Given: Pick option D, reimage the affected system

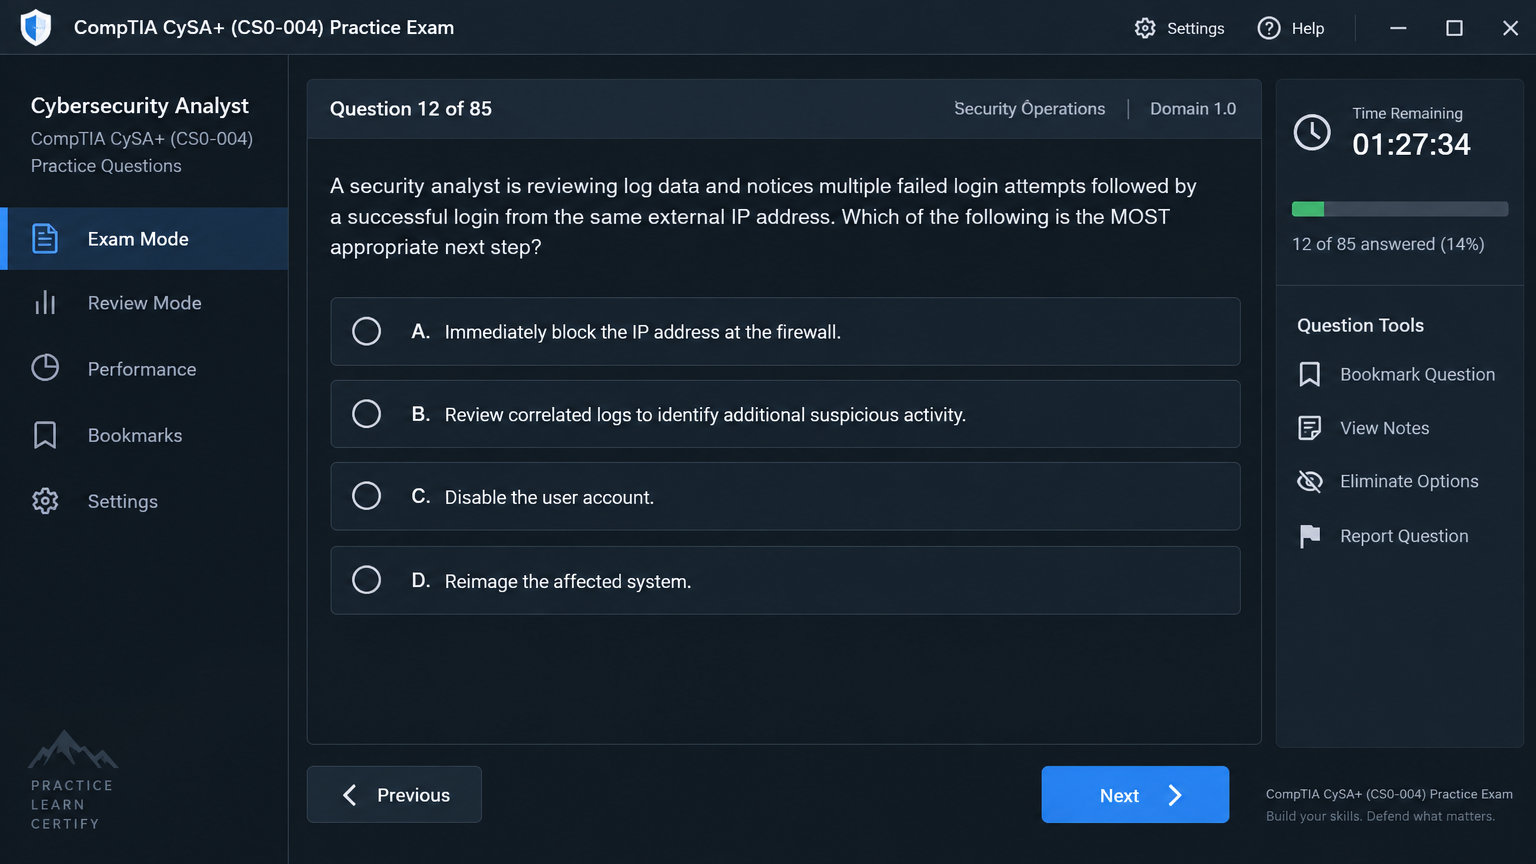Looking at the screenshot, I should [x=785, y=580].
